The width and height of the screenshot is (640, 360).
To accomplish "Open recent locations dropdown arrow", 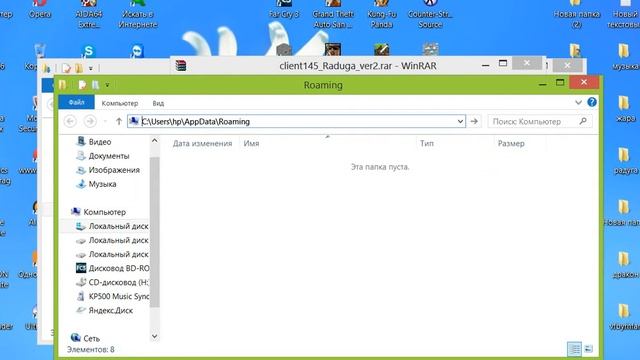I will point(105,121).
